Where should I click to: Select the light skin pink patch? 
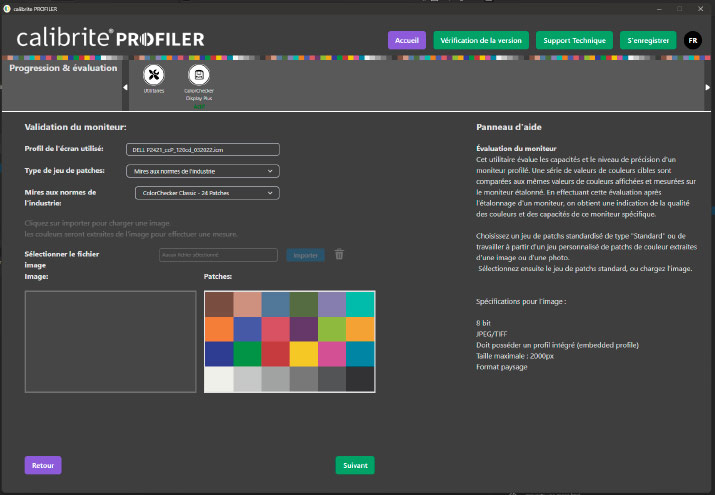pyautogui.click(x=247, y=304)
